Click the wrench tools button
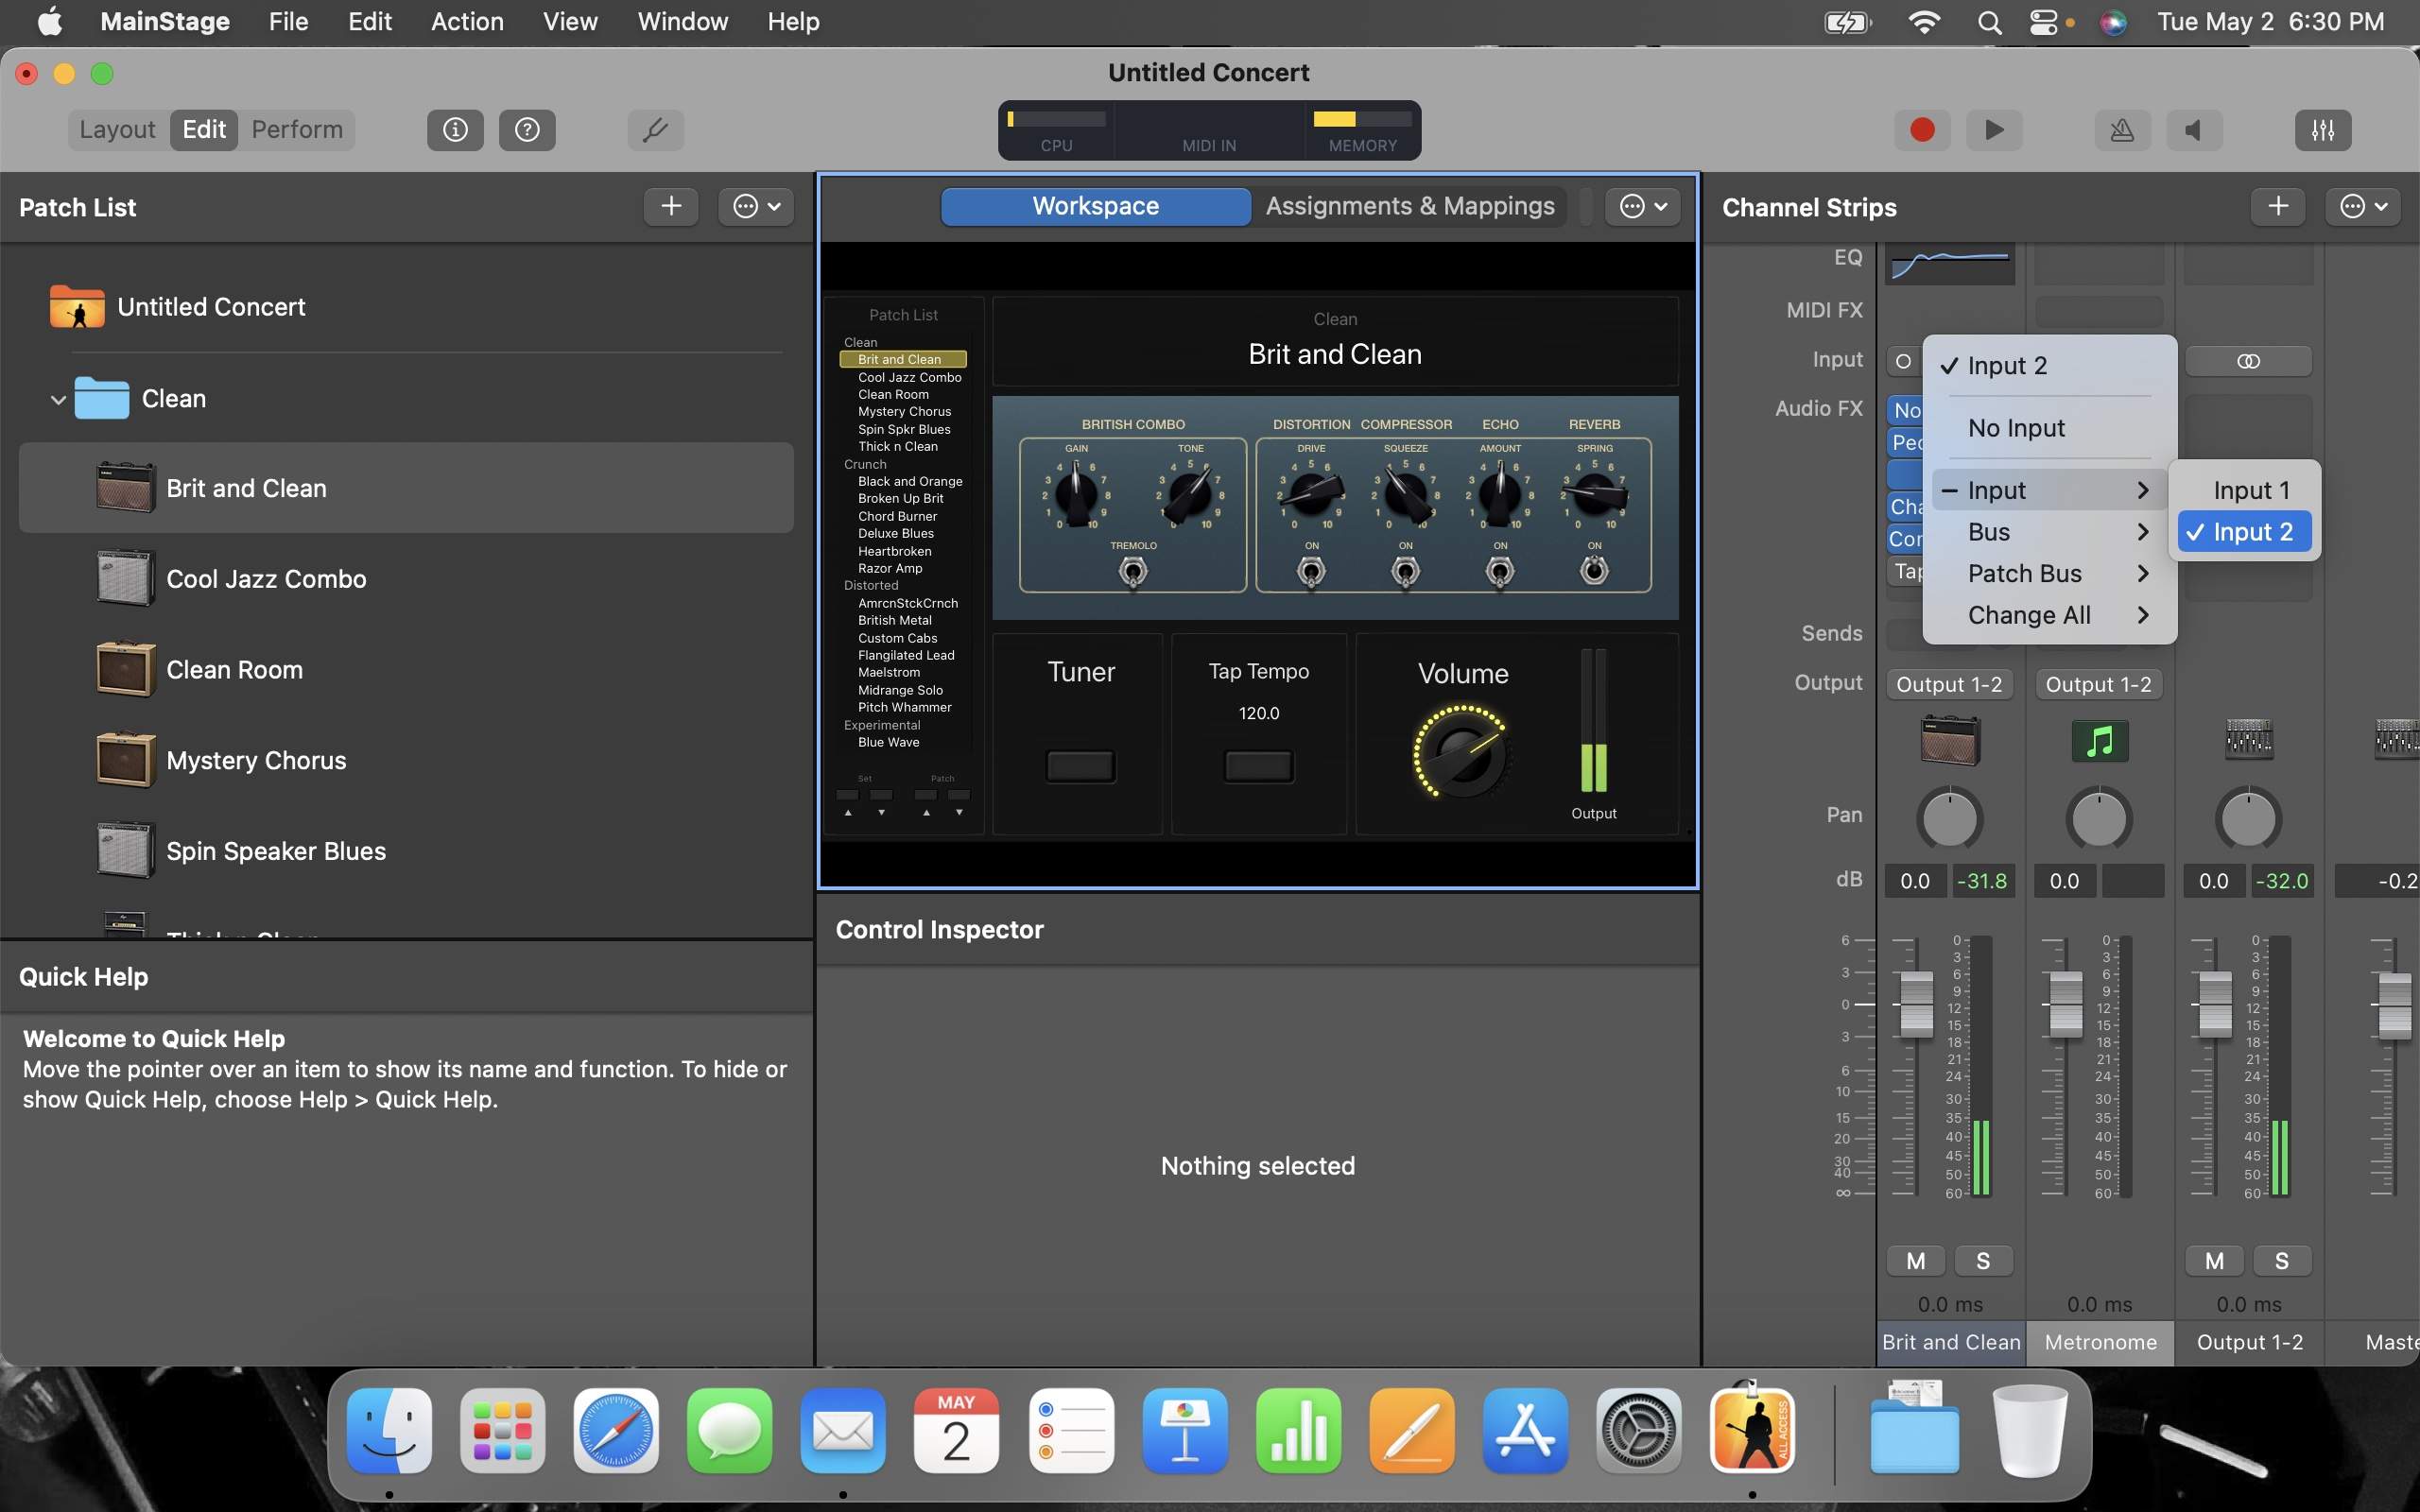 (x=655, y=130)
